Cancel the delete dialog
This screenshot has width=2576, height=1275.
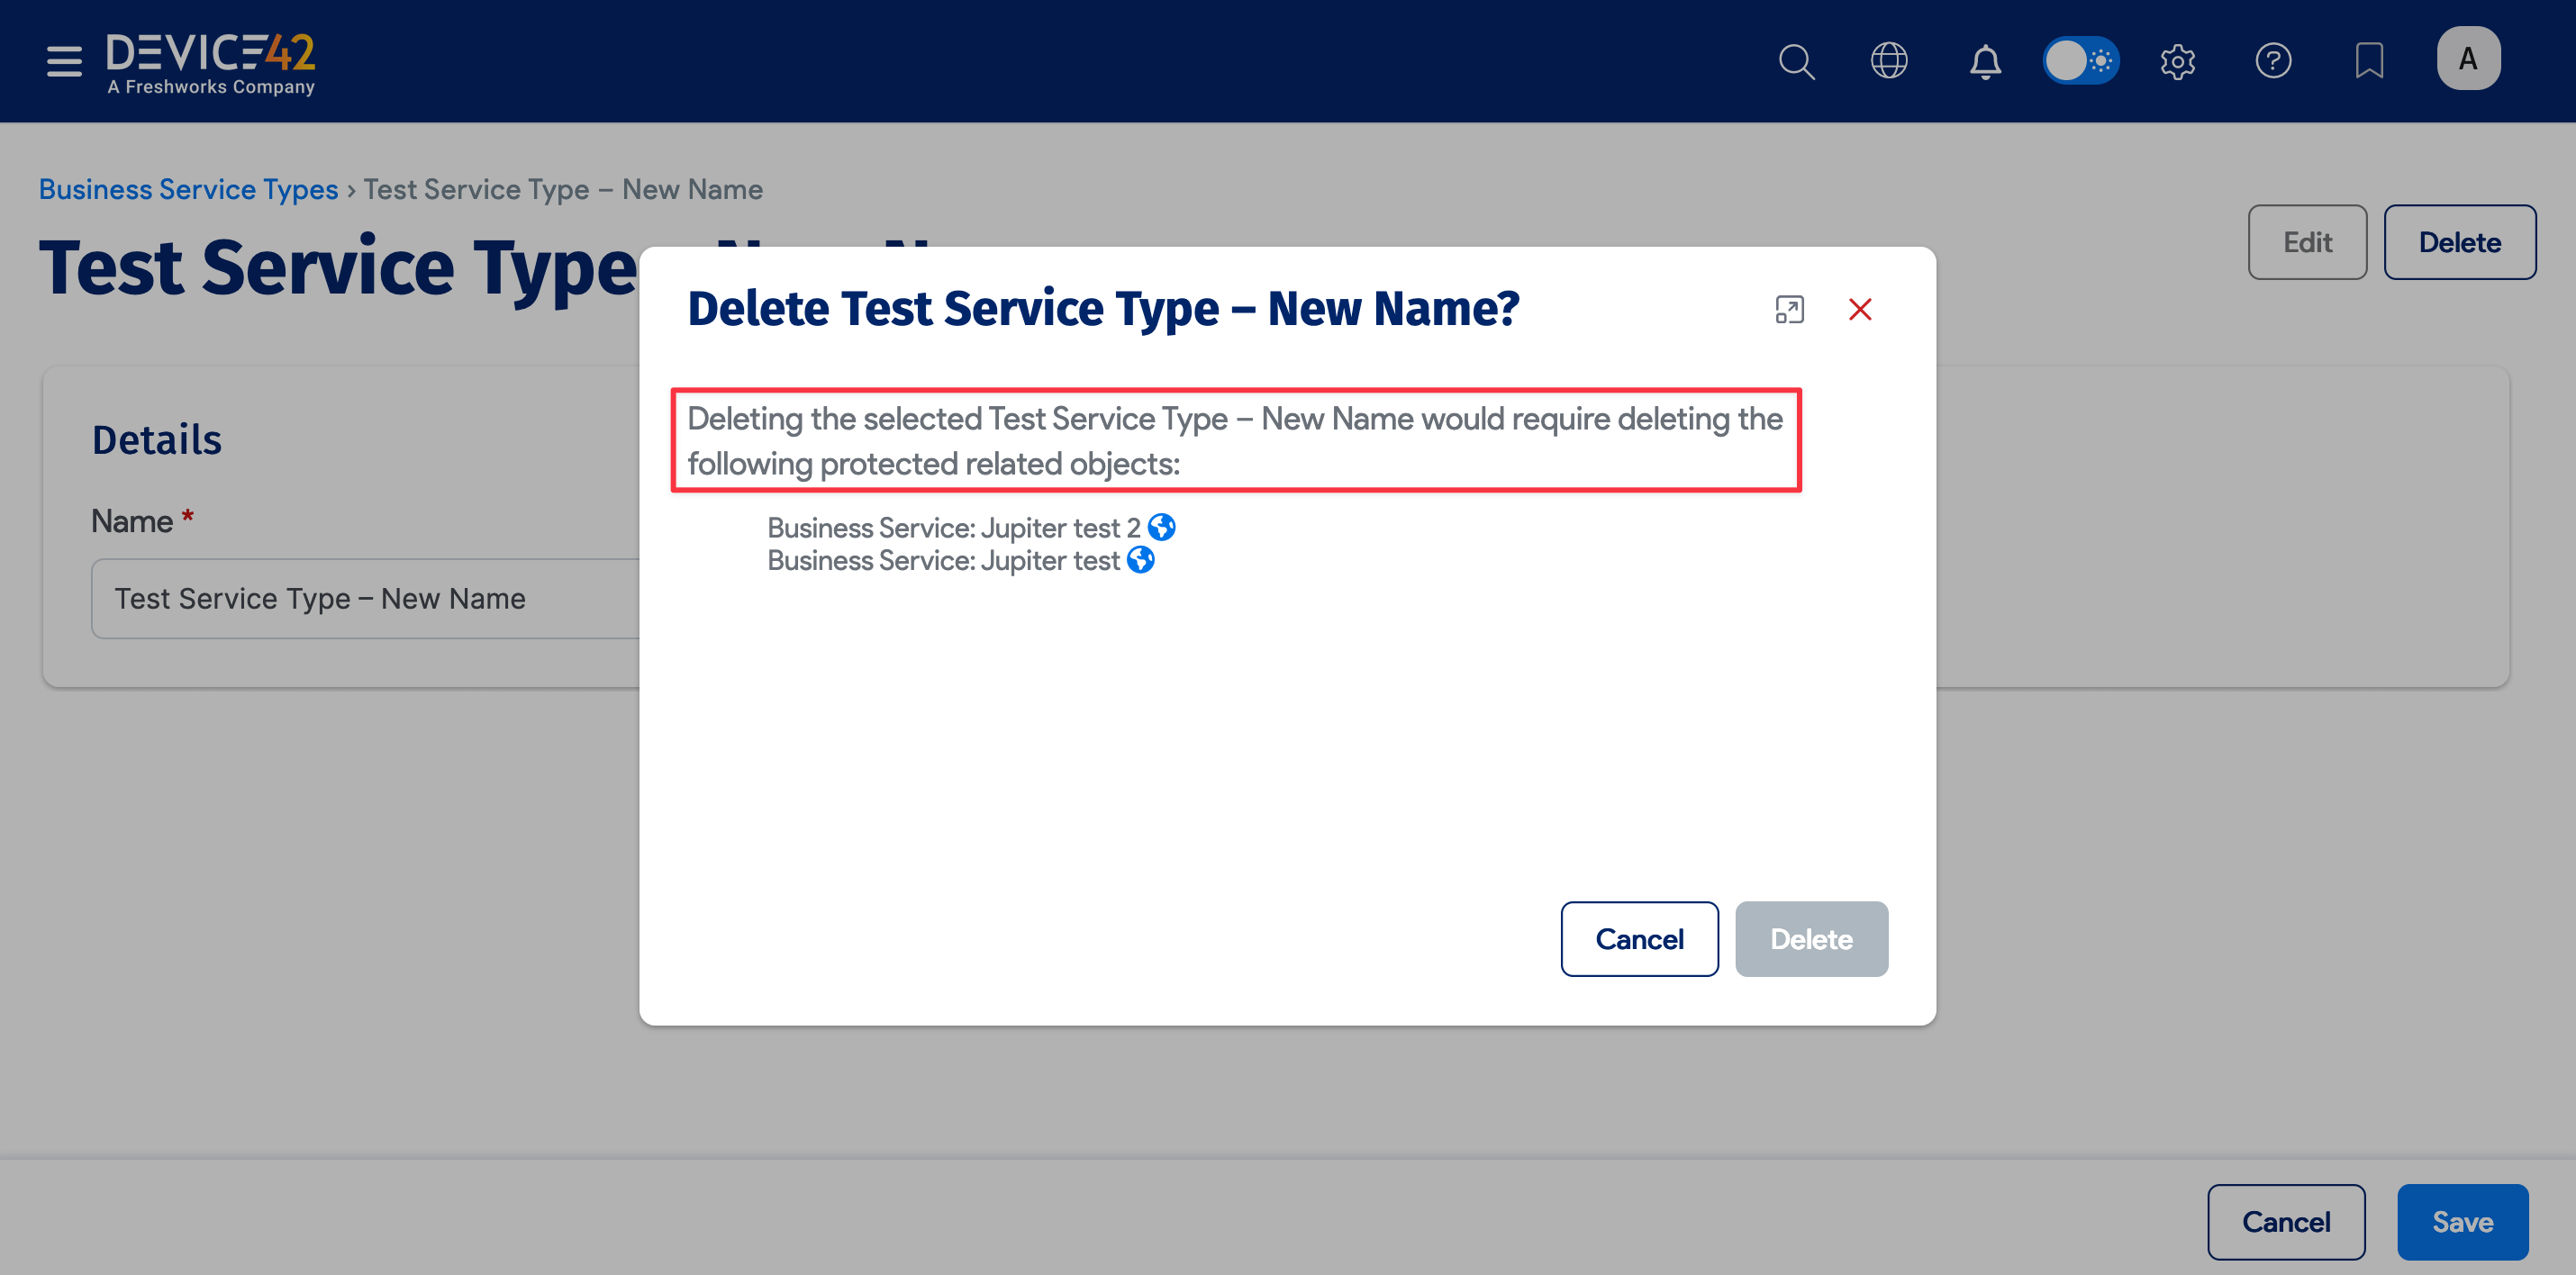(1639, 938)
